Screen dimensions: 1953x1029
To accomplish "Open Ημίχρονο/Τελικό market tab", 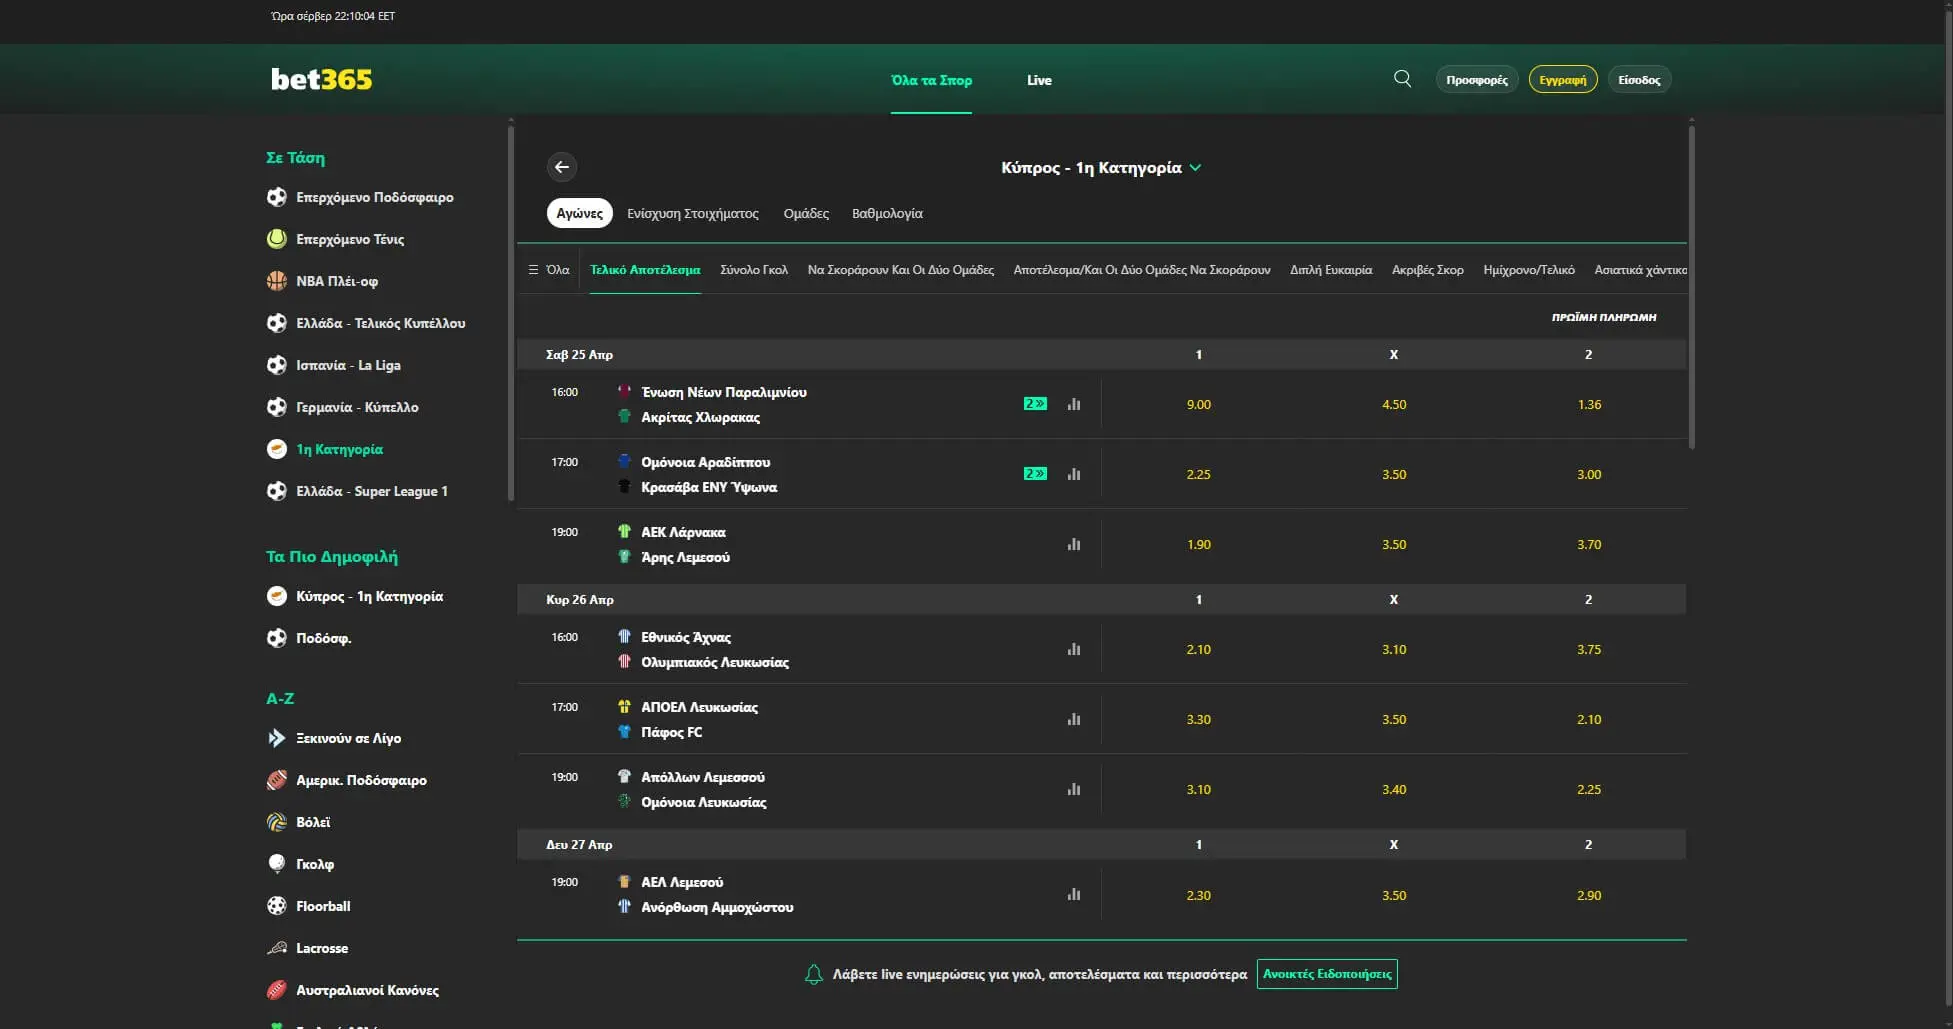I will pyautogui.click(x=1529, y=270).
